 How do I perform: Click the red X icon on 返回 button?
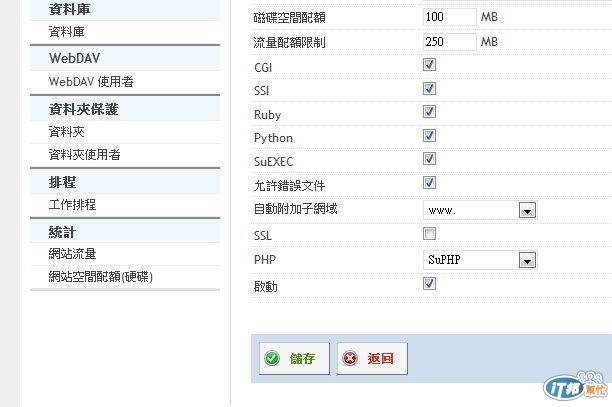pos(350,358)
